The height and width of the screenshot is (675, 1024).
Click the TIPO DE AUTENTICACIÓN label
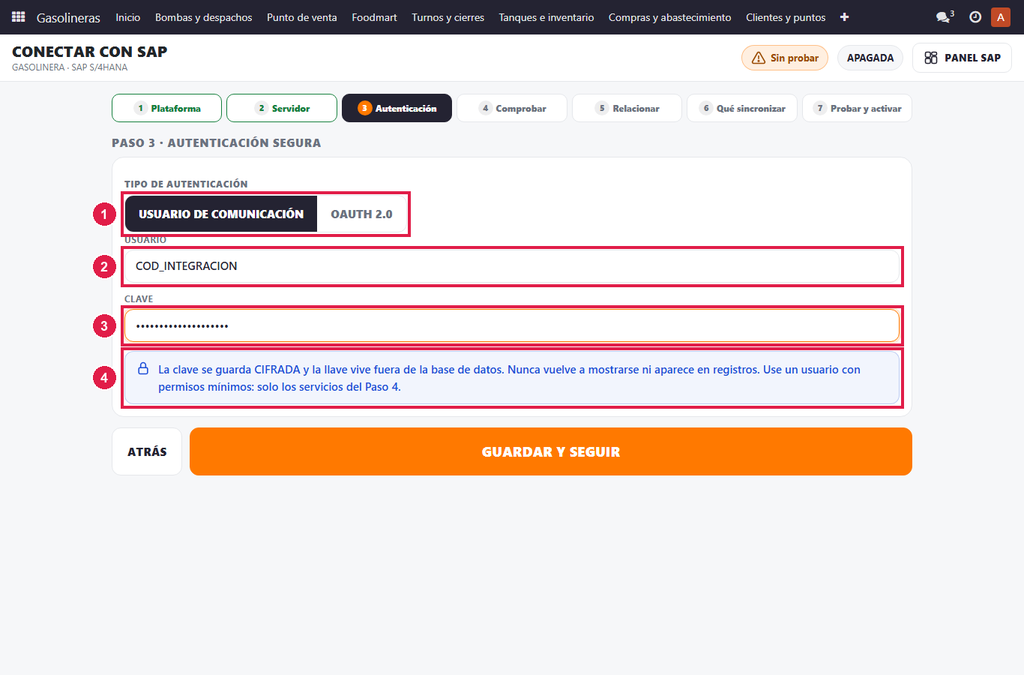pos(186,184)
